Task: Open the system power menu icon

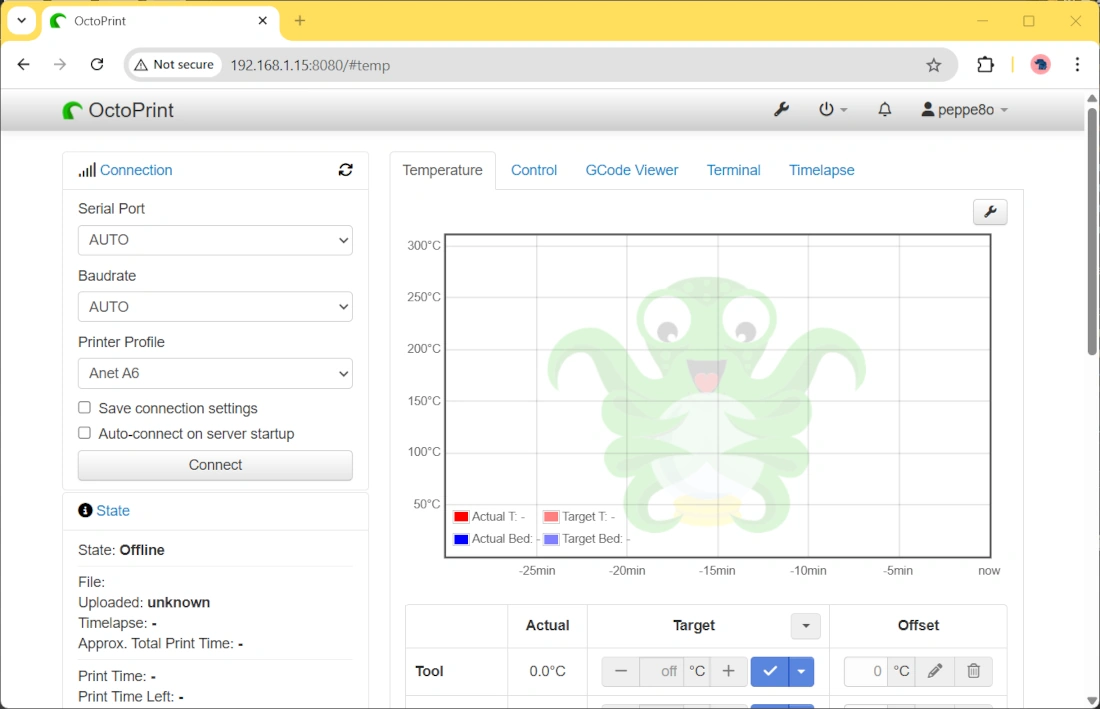Action: [x=832, y=109]
